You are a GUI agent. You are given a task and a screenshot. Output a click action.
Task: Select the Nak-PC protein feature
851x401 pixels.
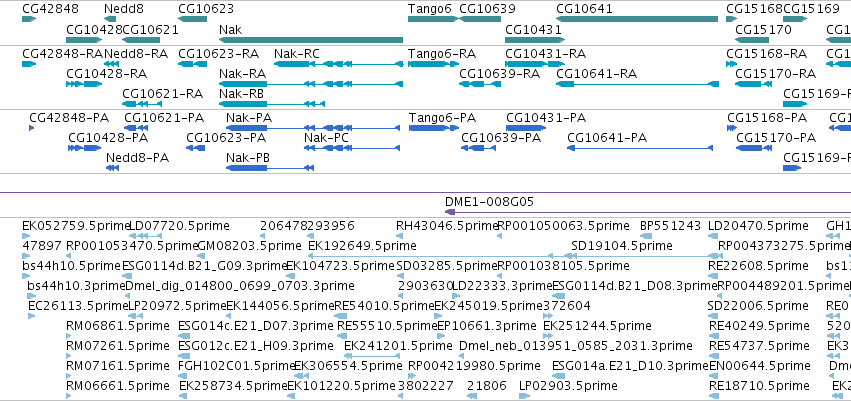point(352,148)
